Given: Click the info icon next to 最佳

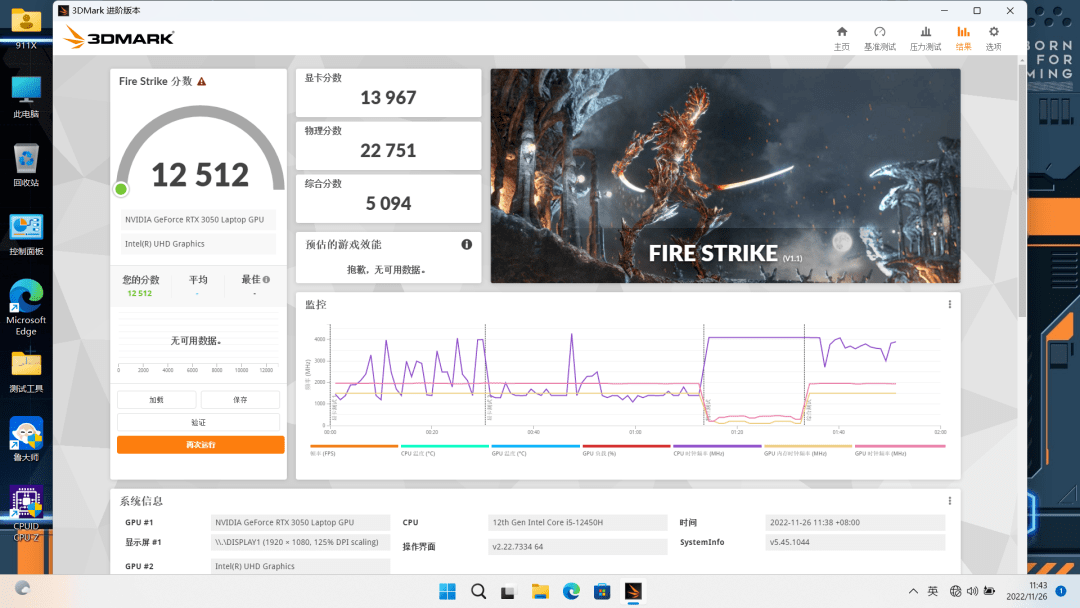Looking at the screenshot, I should click(266, 280).
